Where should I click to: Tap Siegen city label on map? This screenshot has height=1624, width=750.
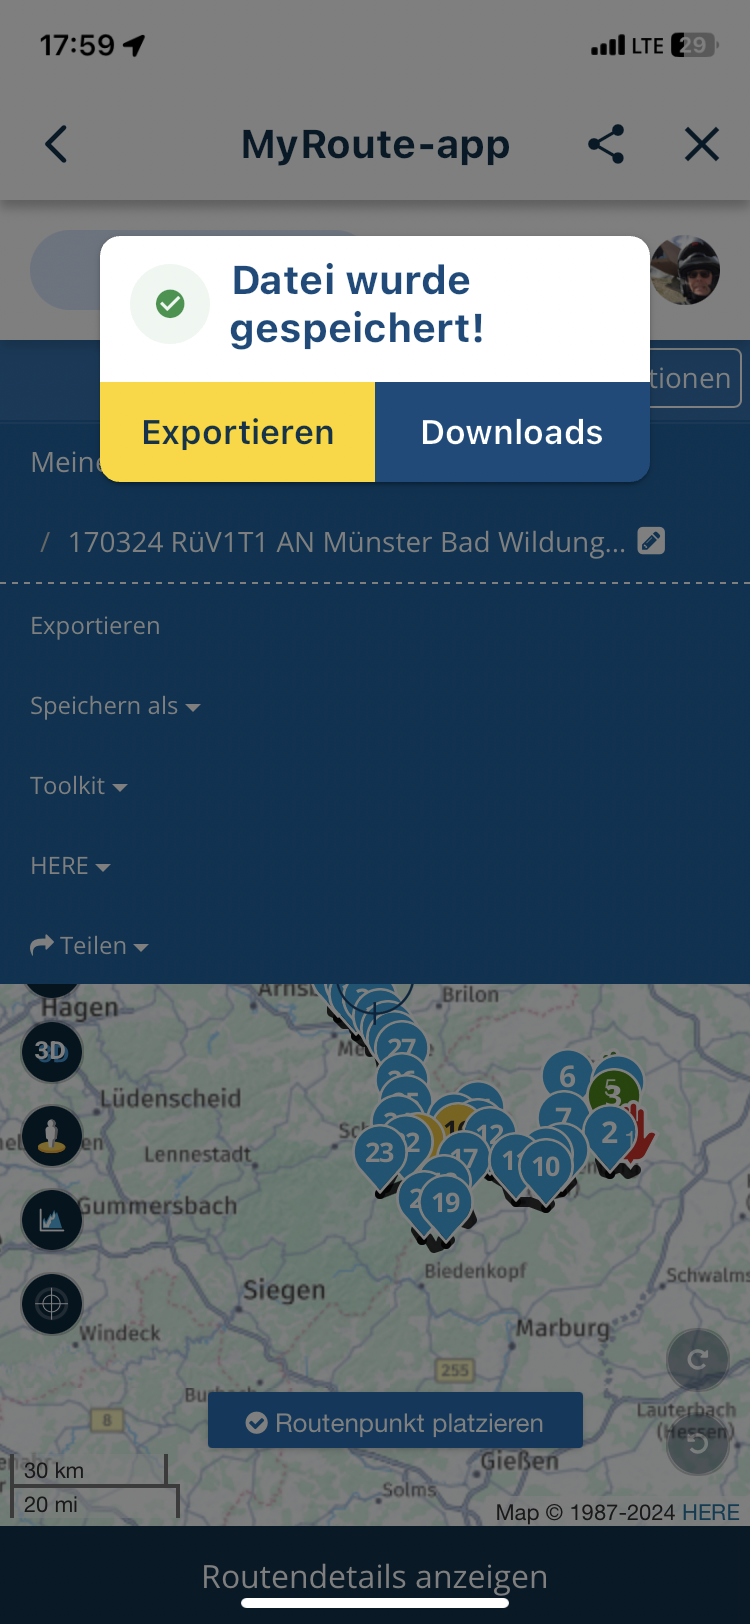285,1290
